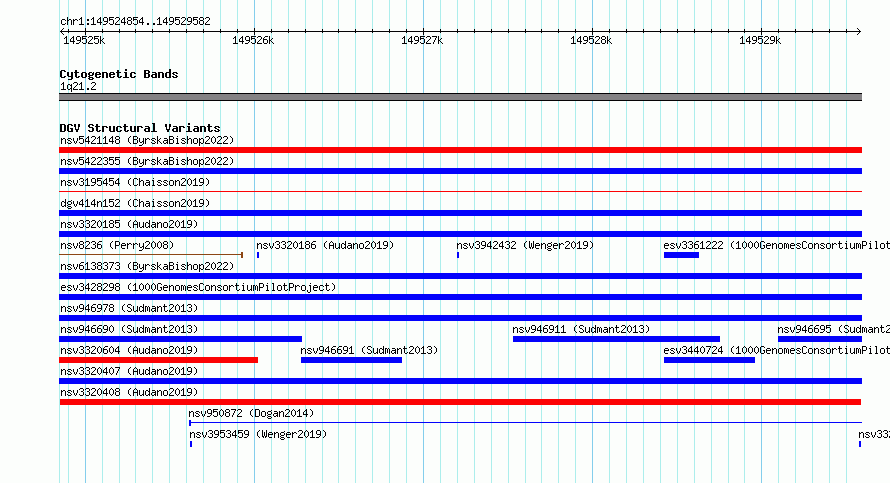
Task: Open variant label esv3361222
Action: tap(776, 245)
